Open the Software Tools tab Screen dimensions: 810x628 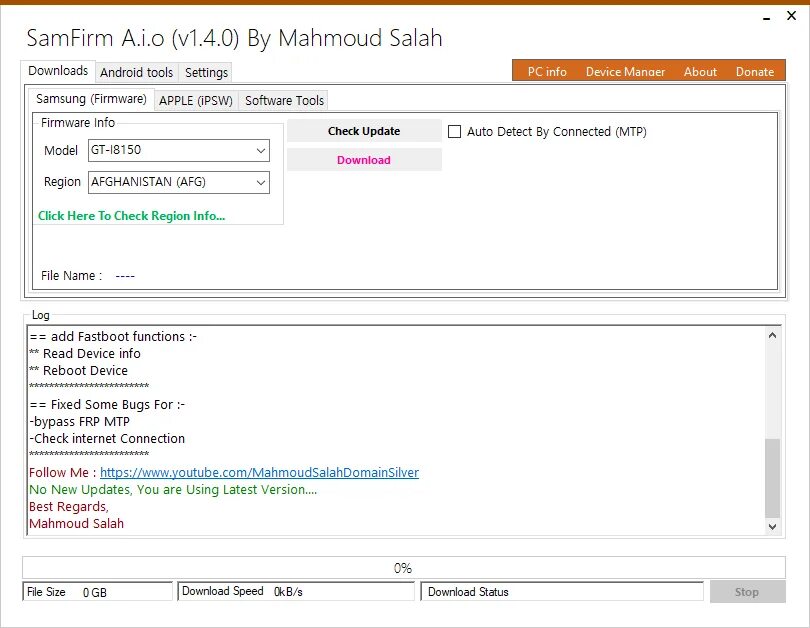(284, 100)
